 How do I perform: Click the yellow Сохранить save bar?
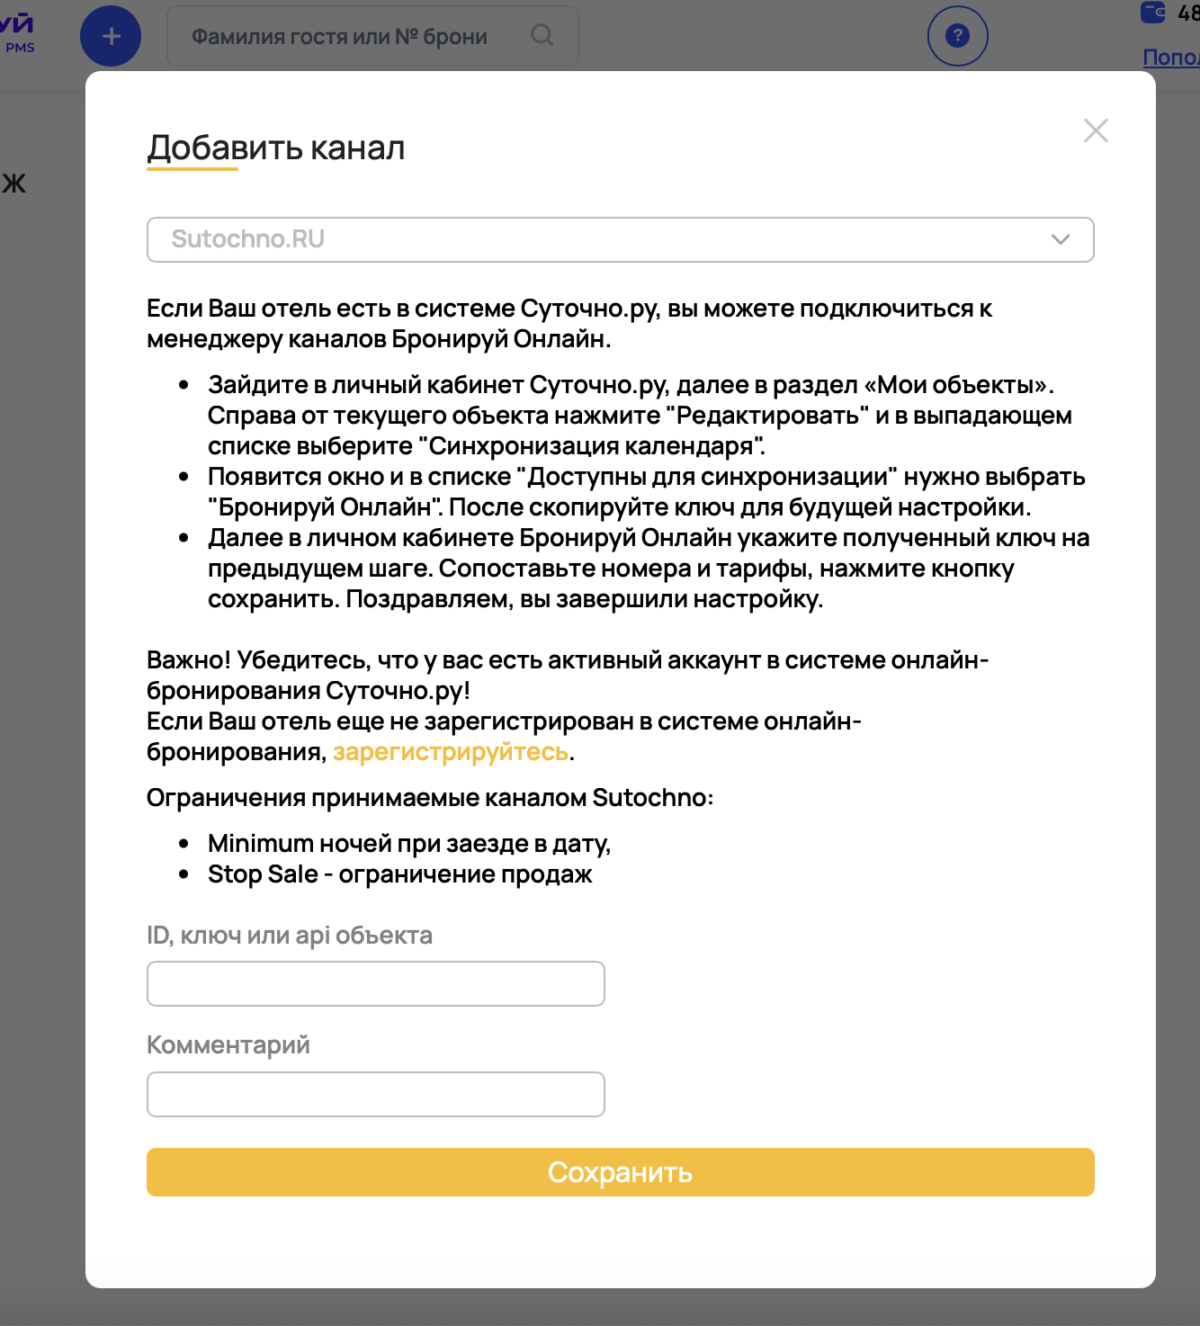pyautogui.click(x=620, y=1172)
